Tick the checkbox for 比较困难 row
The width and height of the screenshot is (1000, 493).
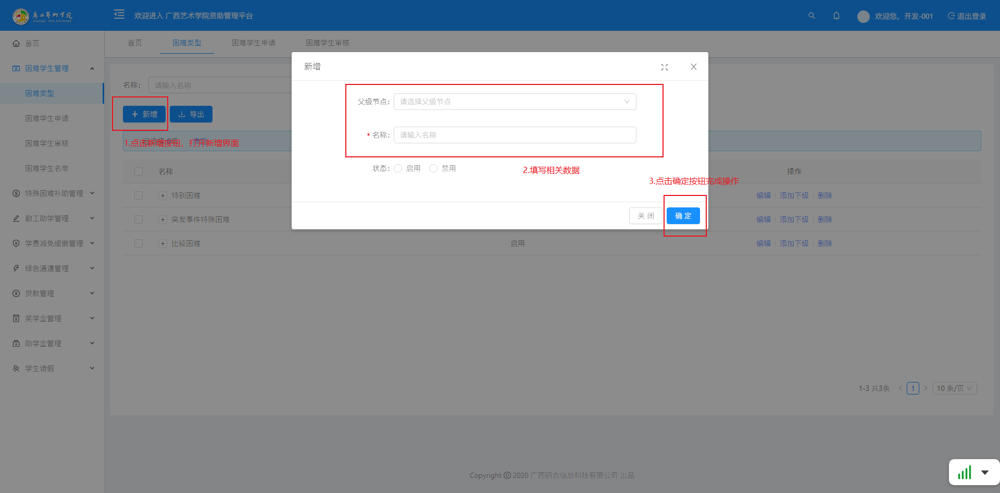coord(138,244)
